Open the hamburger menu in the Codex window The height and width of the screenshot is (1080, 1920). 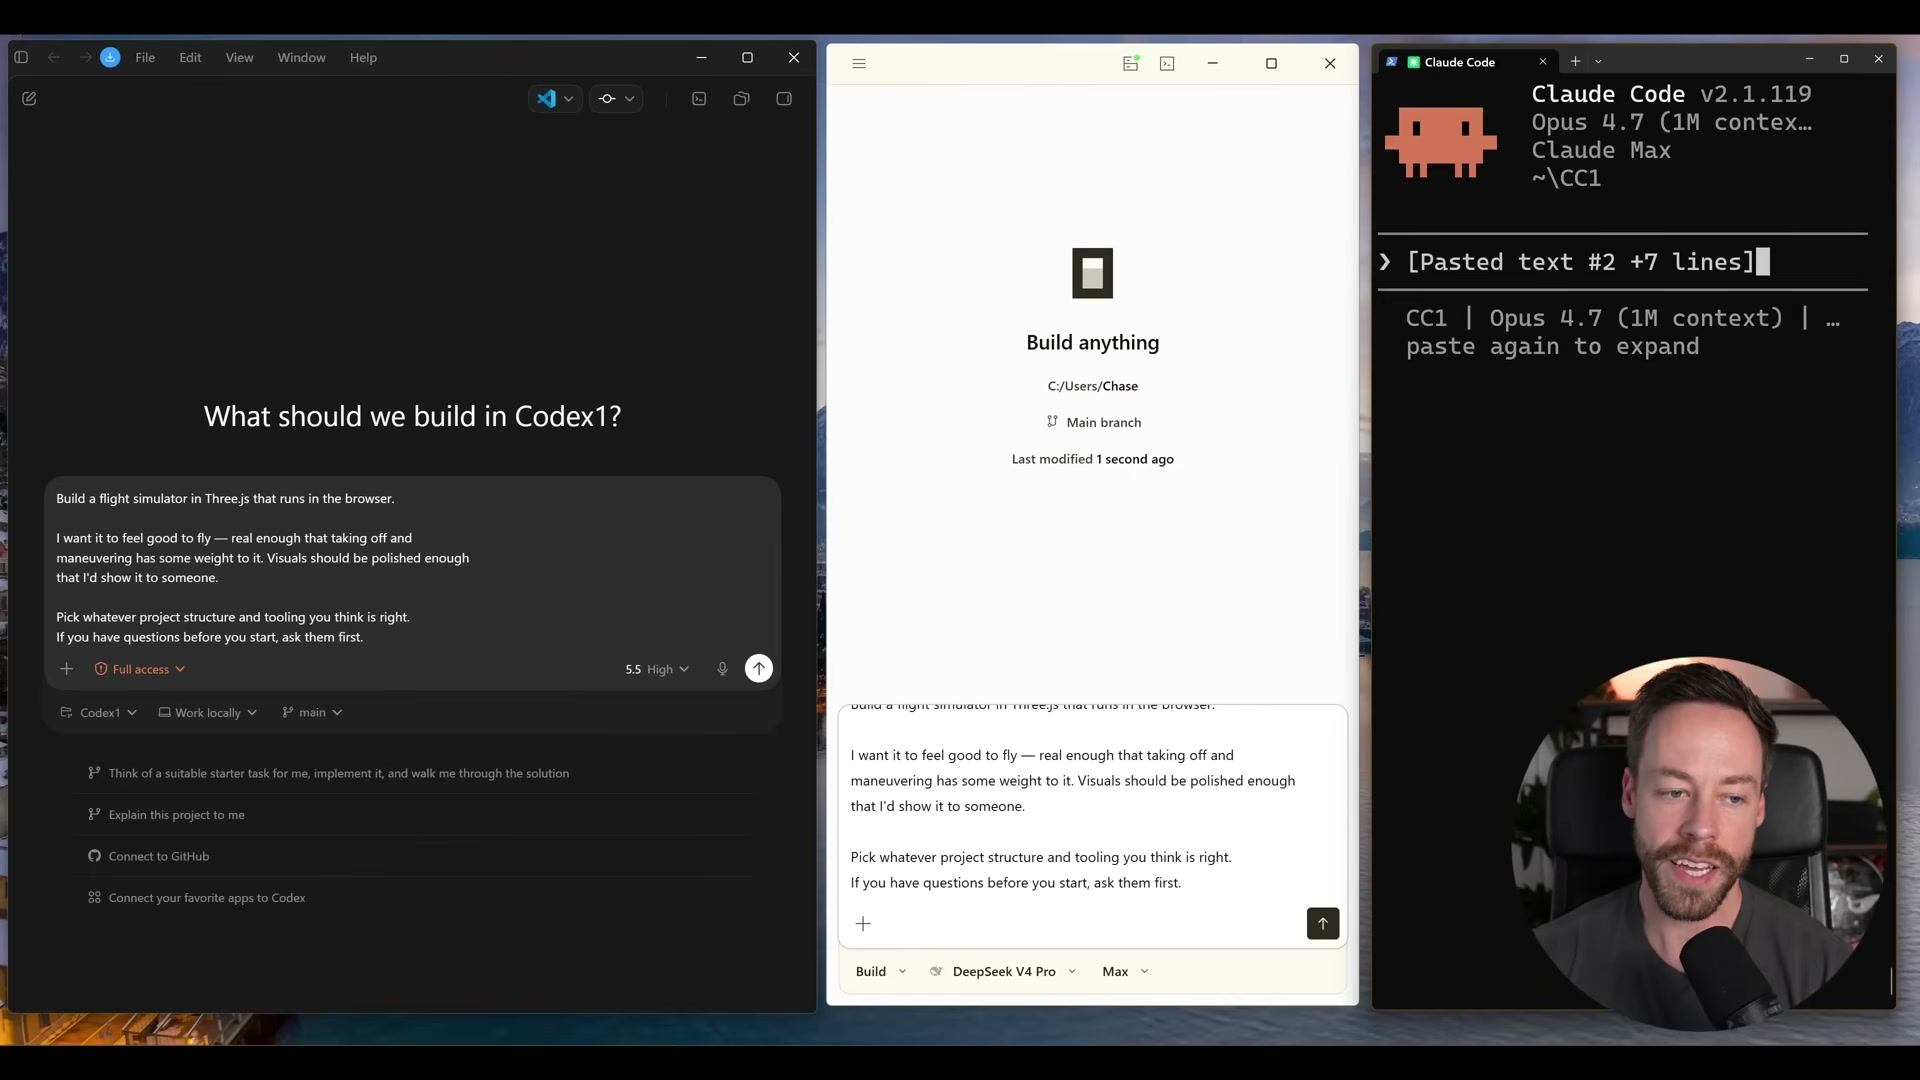tap(859, 63)
